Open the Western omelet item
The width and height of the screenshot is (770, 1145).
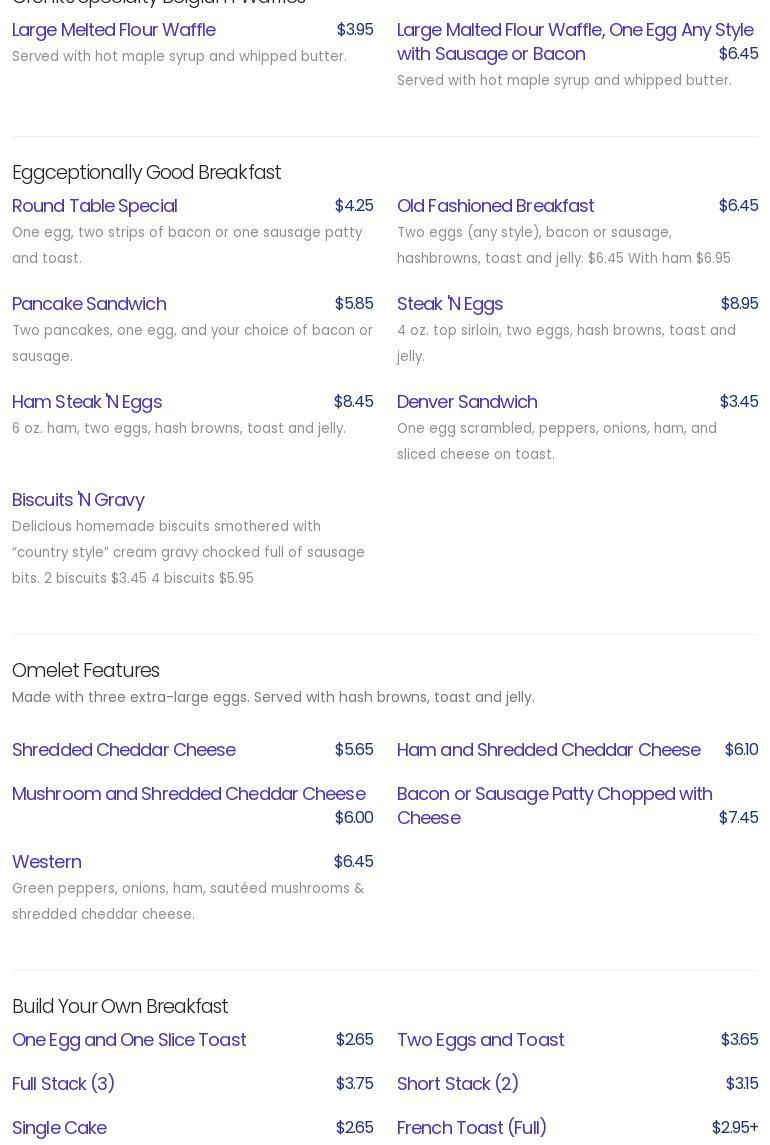pyautogui.click(x=47, y=862)
